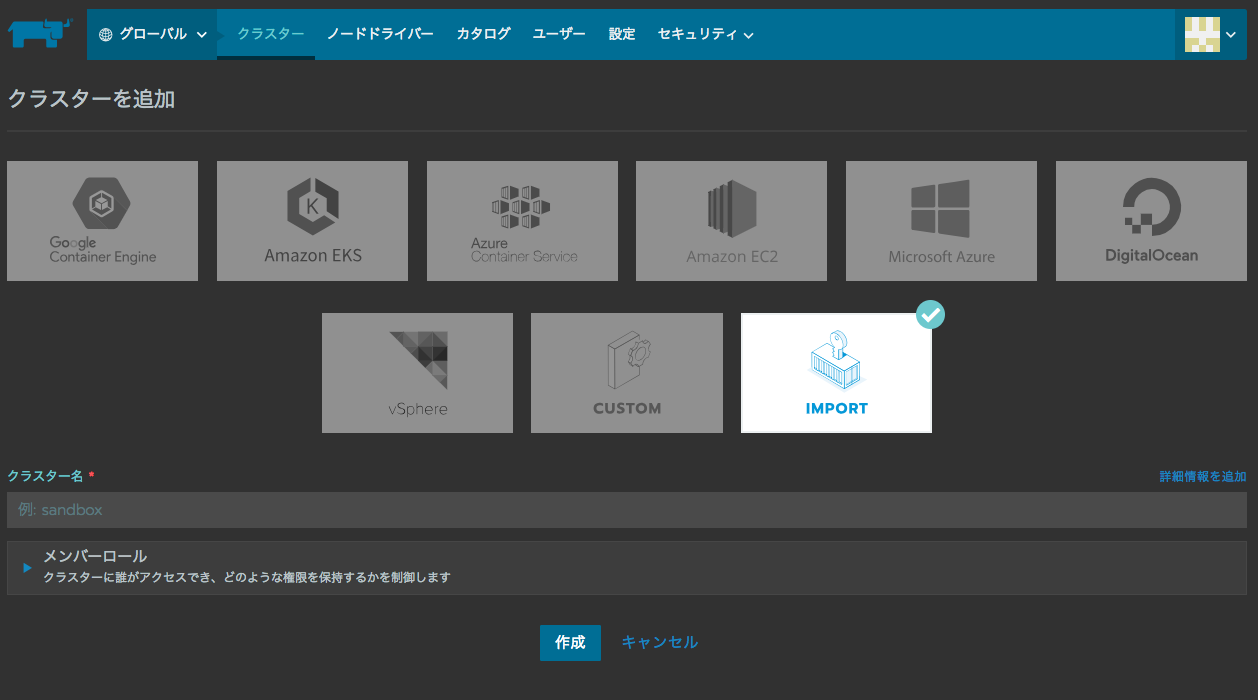Click the 作成 button
1258x700 pixels.
coord(570,642)
